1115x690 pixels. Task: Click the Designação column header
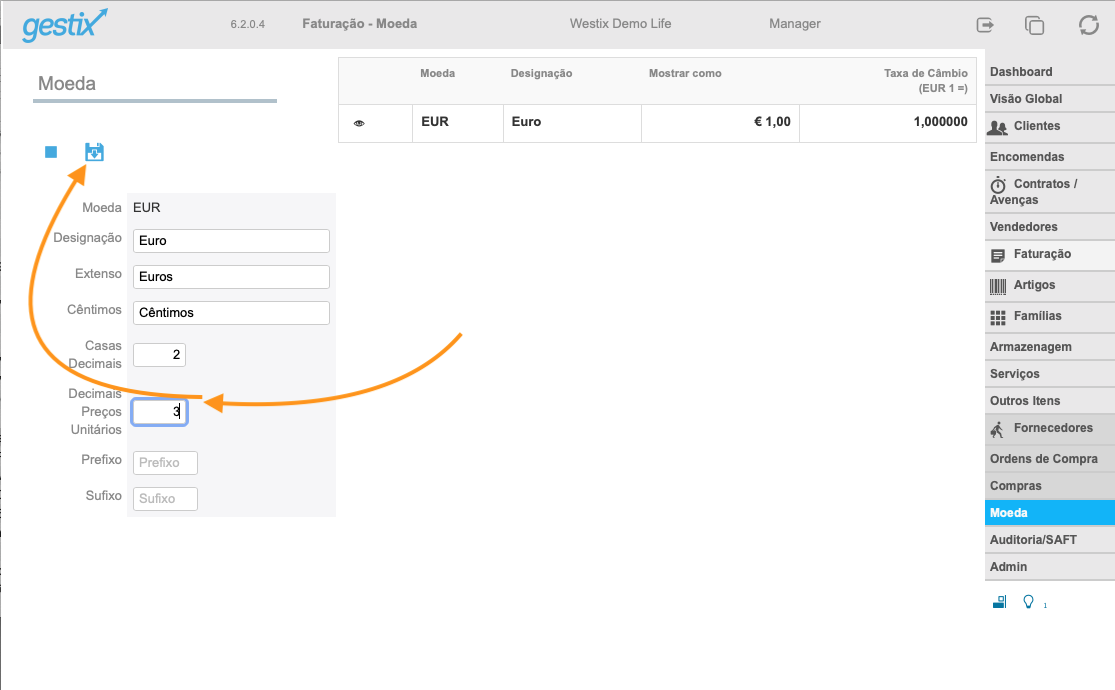(541, 73)
